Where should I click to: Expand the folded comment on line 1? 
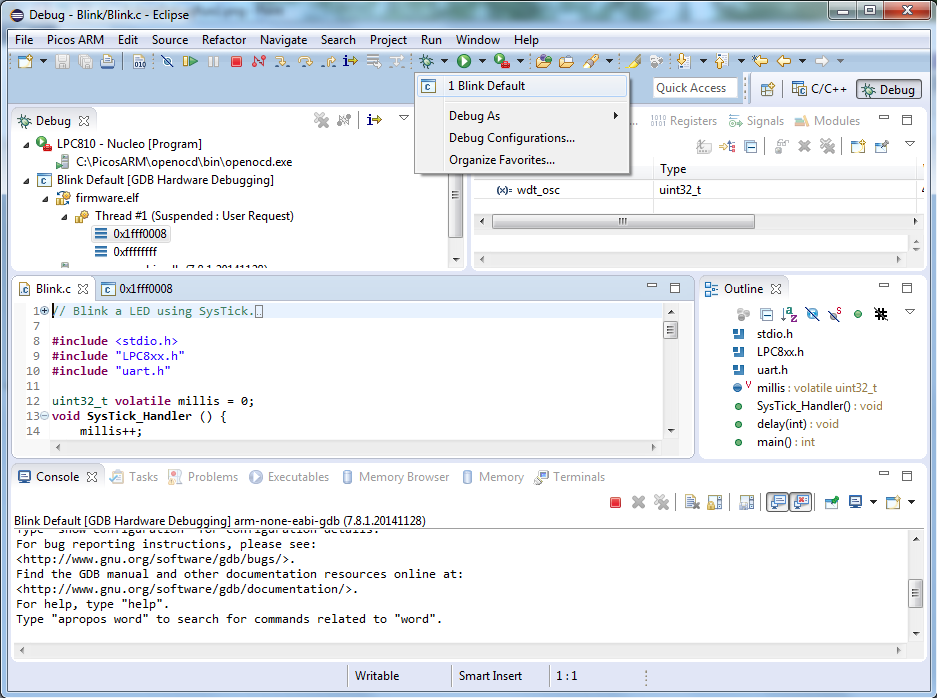pos(44,311)
